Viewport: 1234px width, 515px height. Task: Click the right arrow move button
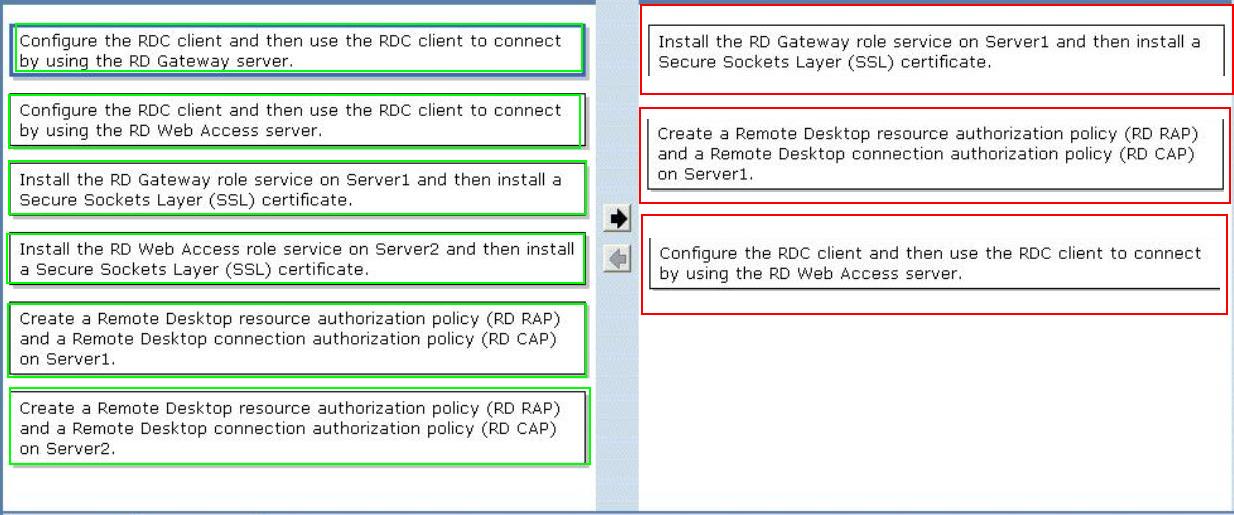tap(619, 218)
